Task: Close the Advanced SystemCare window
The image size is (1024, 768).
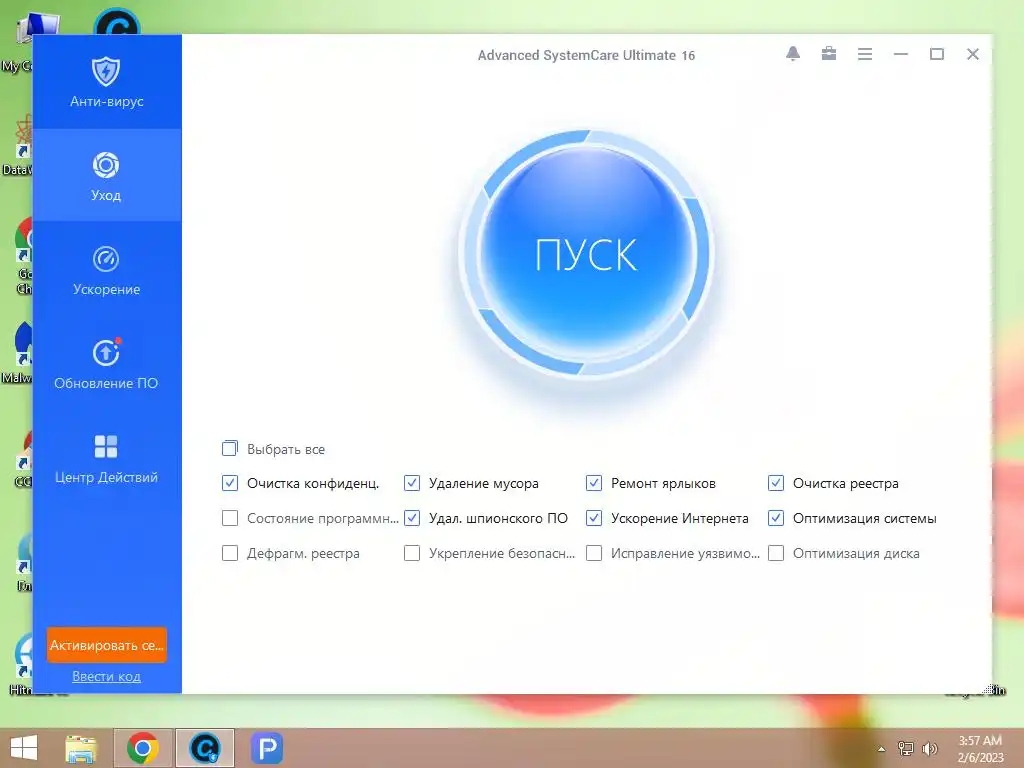Action: tap(972, 54)
